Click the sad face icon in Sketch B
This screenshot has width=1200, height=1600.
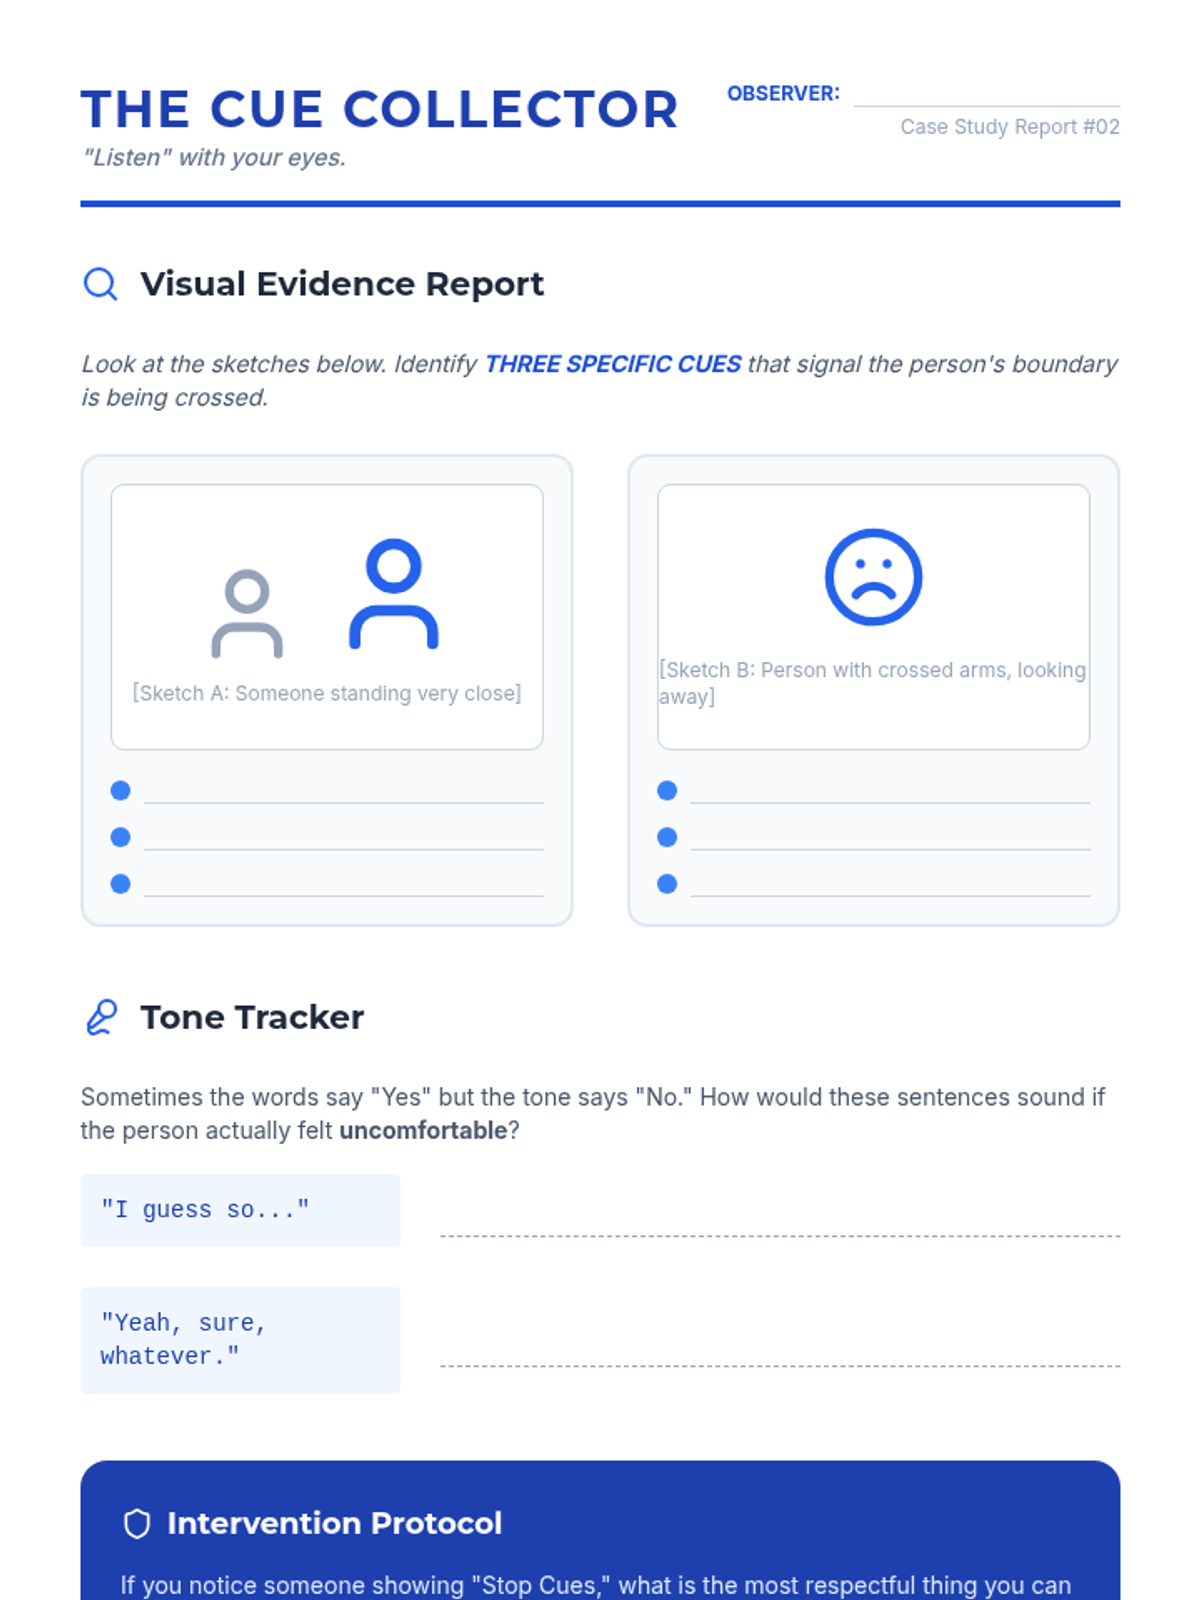[x=873, y=577]
